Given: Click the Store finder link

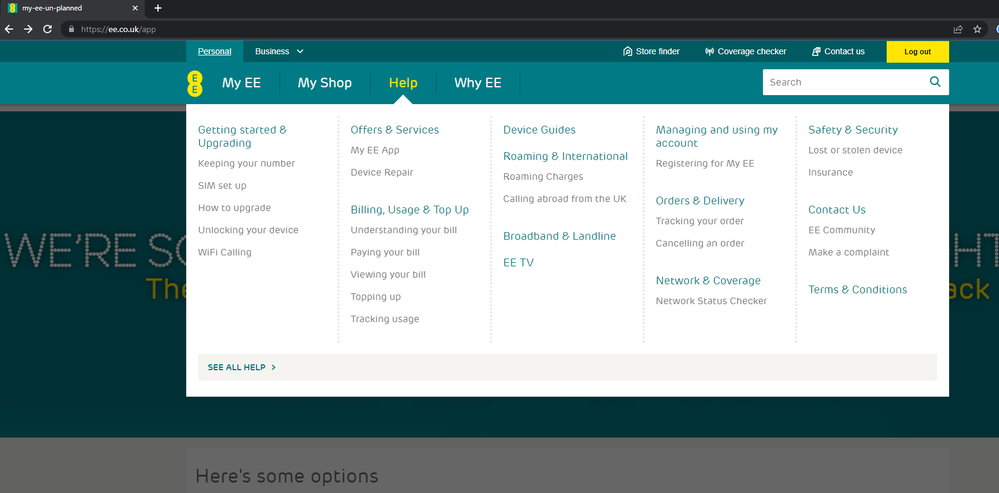Looking at the screenshot, I should coord(651,52).
